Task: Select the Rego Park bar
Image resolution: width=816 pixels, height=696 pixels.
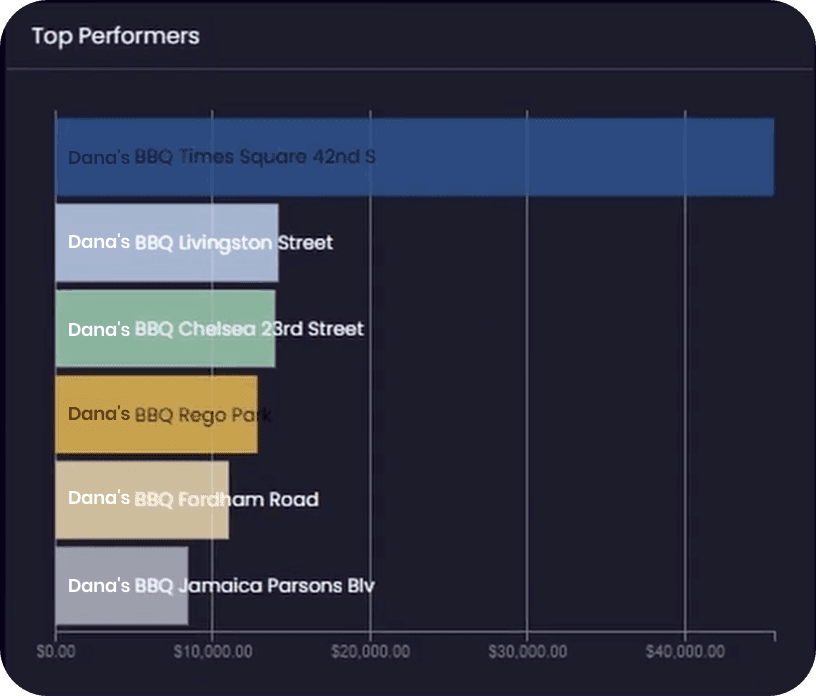Action: tap(157, 414)
